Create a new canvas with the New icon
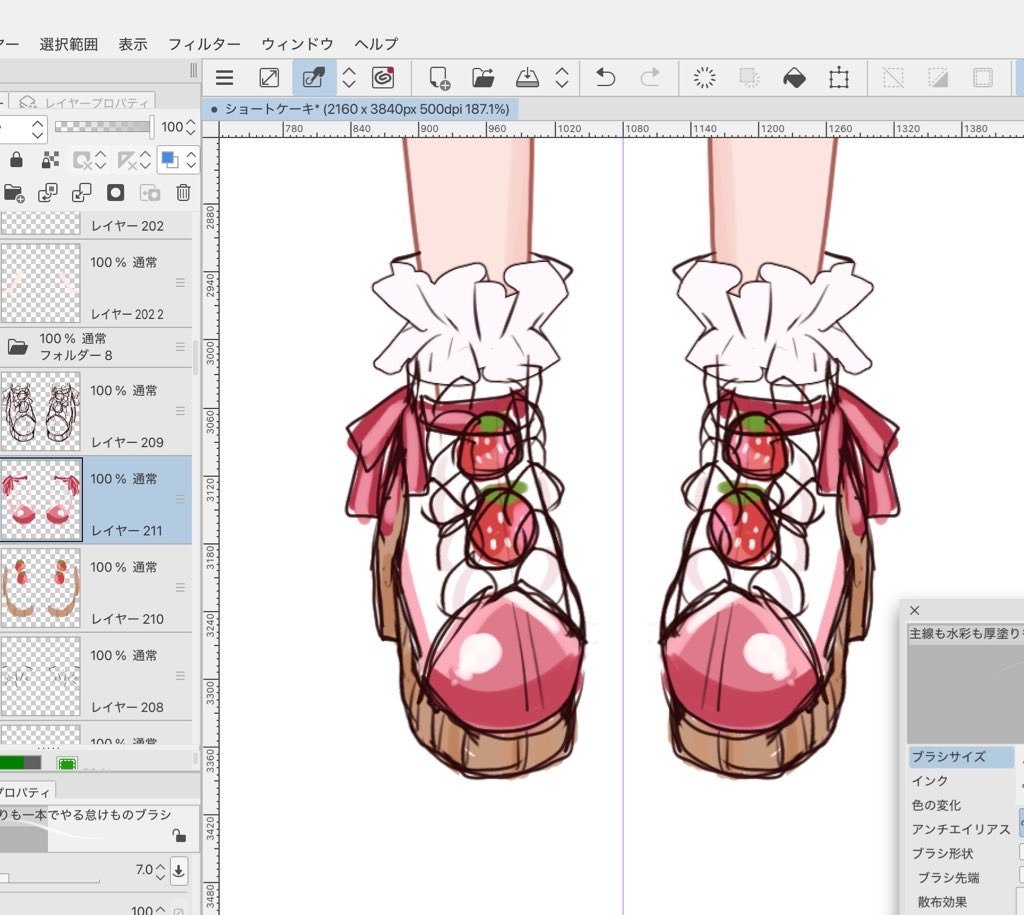This screenshot has width=1024, height=915. [438, 78]
